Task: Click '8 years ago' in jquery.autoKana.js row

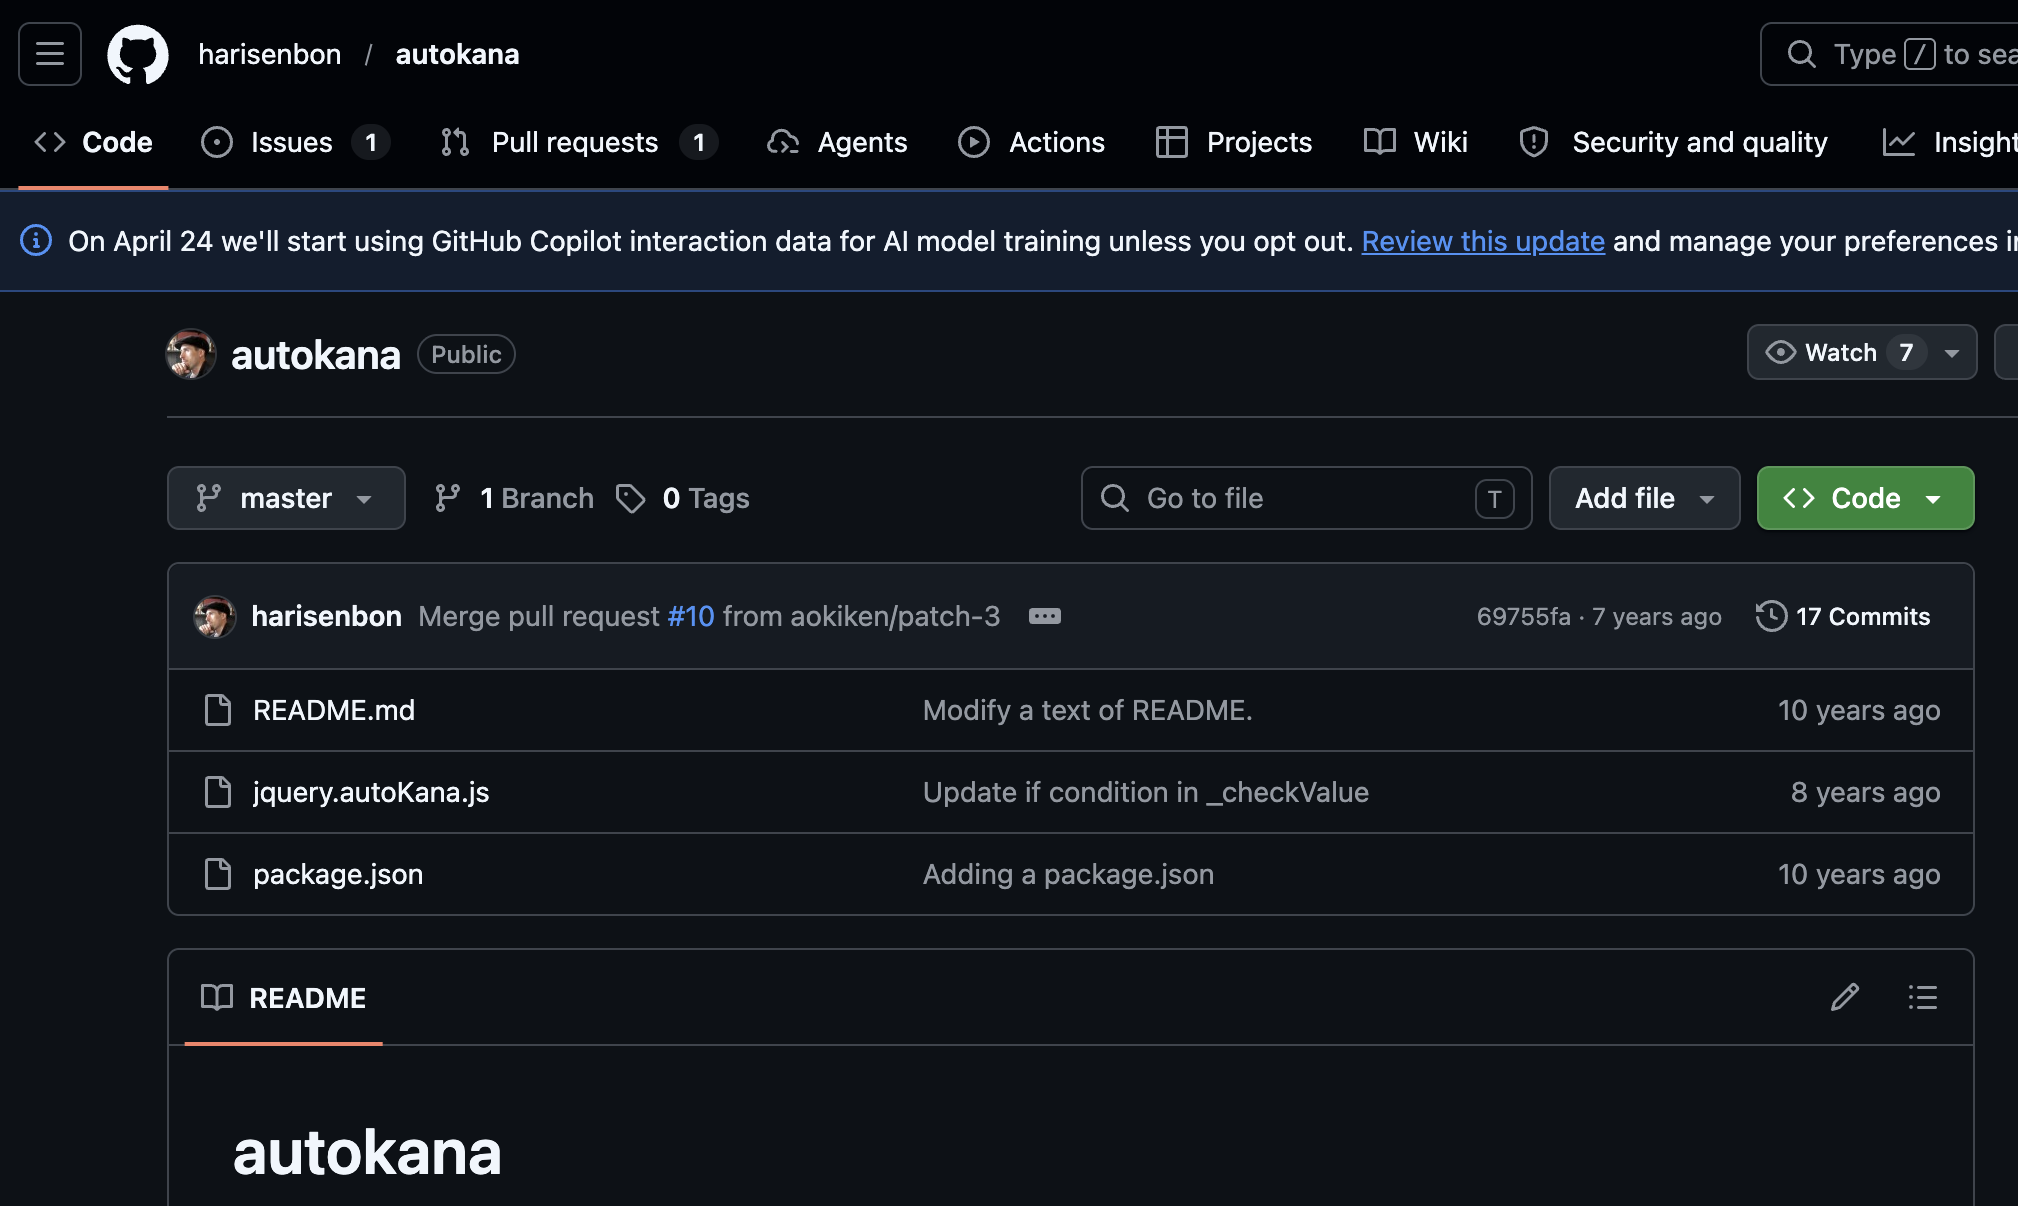Action: tap(1865, 792)
